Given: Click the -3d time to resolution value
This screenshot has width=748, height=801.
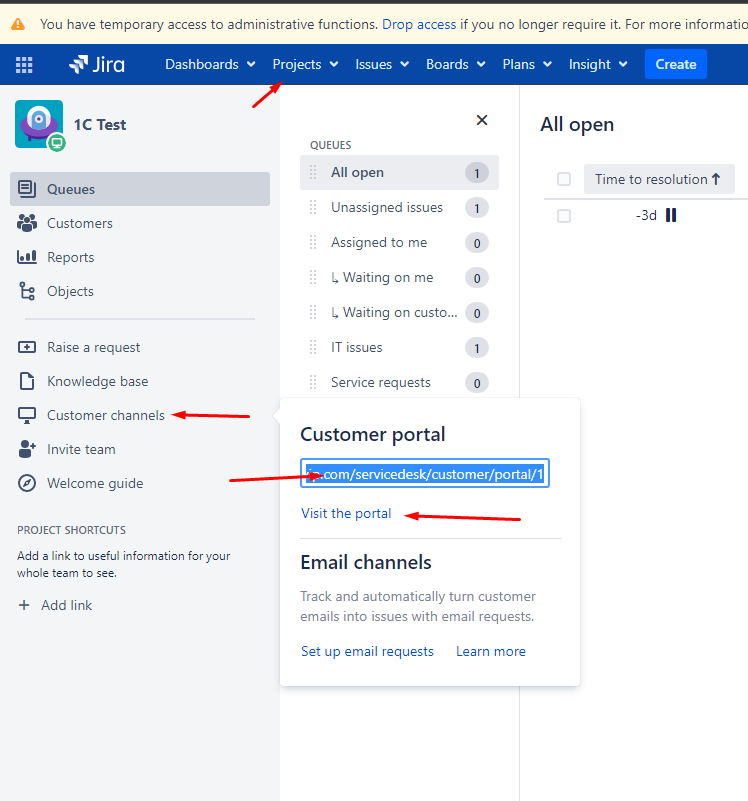Looking at the screenshot, I should coord(646,216).
